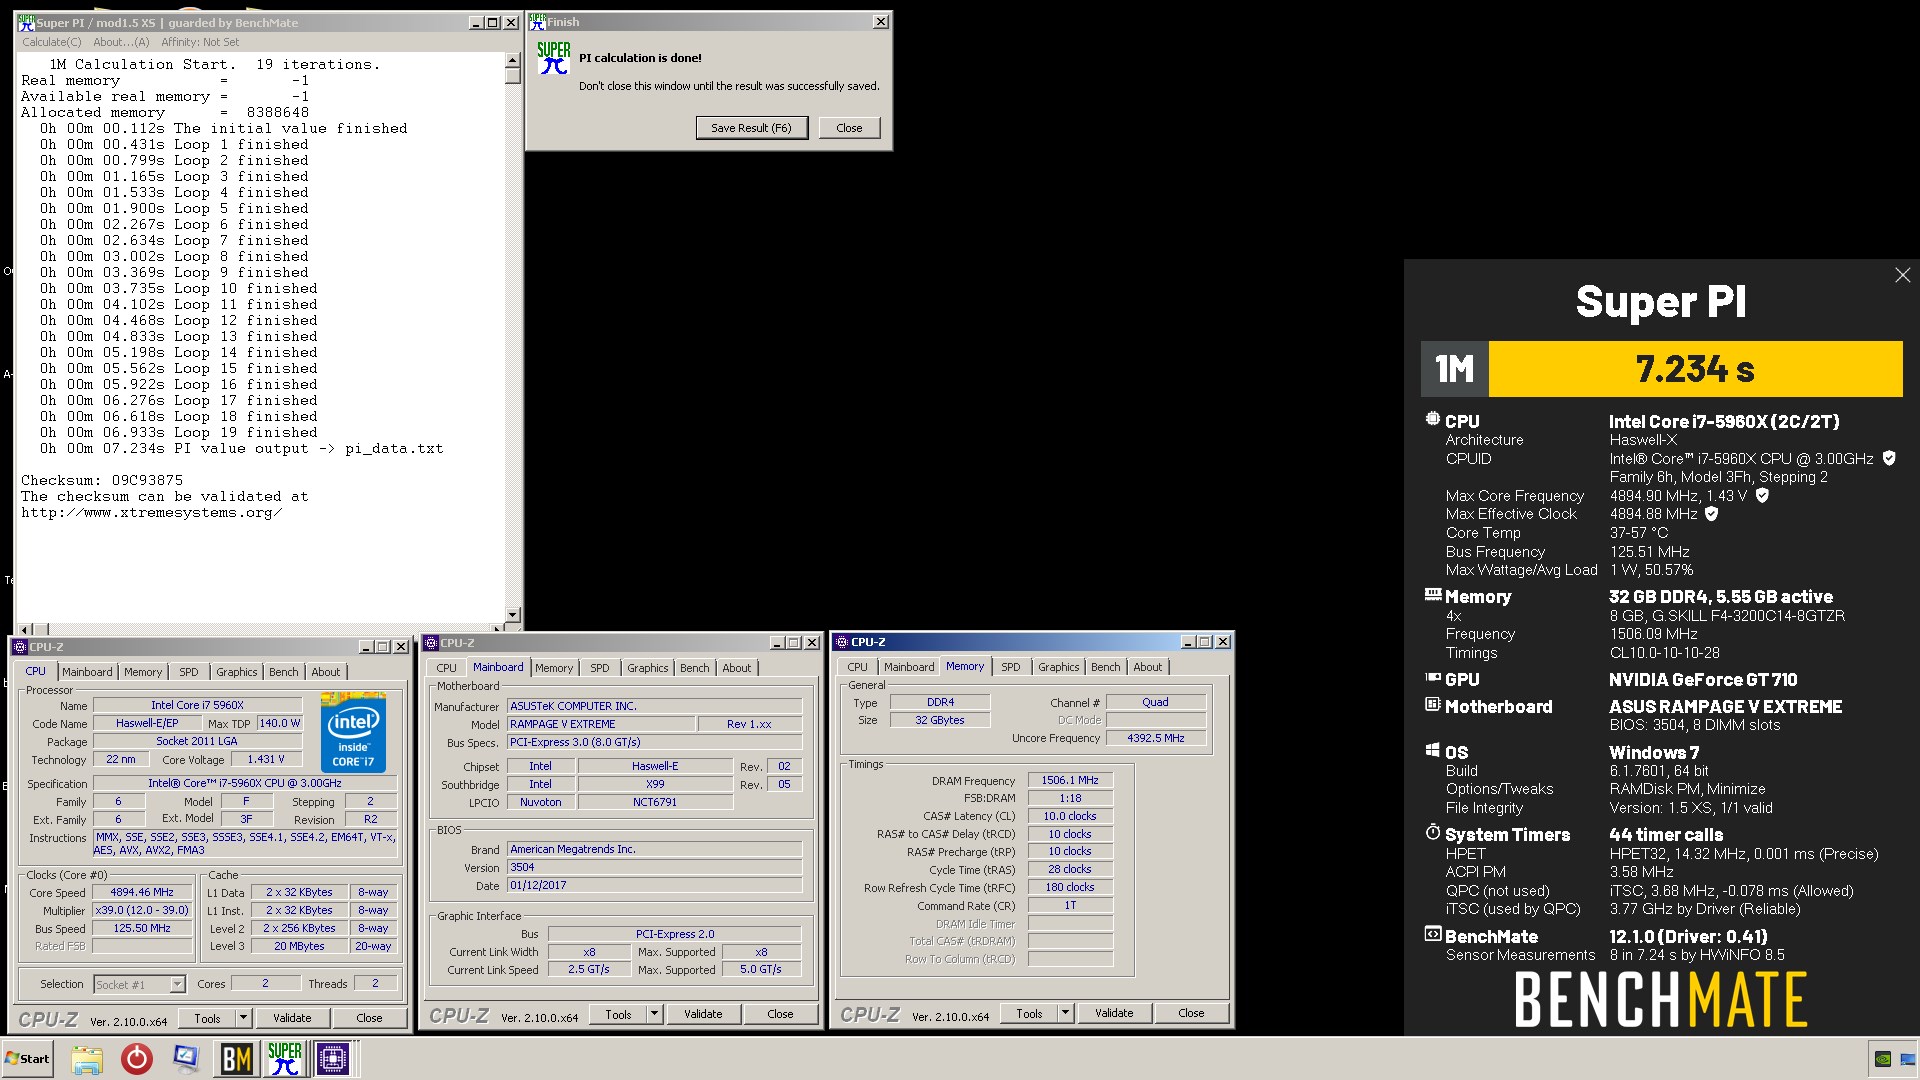Click Validate in CPU-Z Mainboard window

coord(703,1014)
